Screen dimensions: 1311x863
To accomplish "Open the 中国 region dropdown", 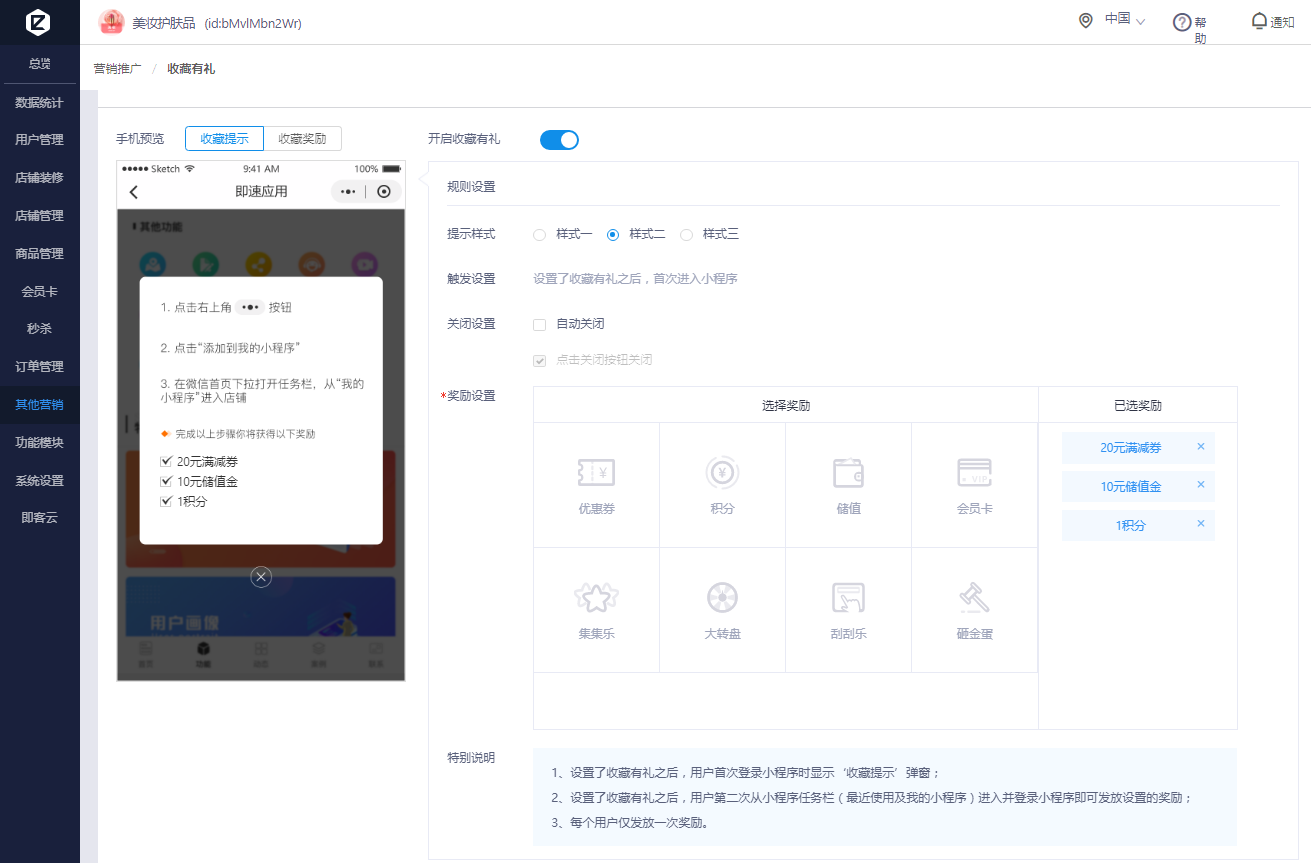I will [x=1125, y=19].
